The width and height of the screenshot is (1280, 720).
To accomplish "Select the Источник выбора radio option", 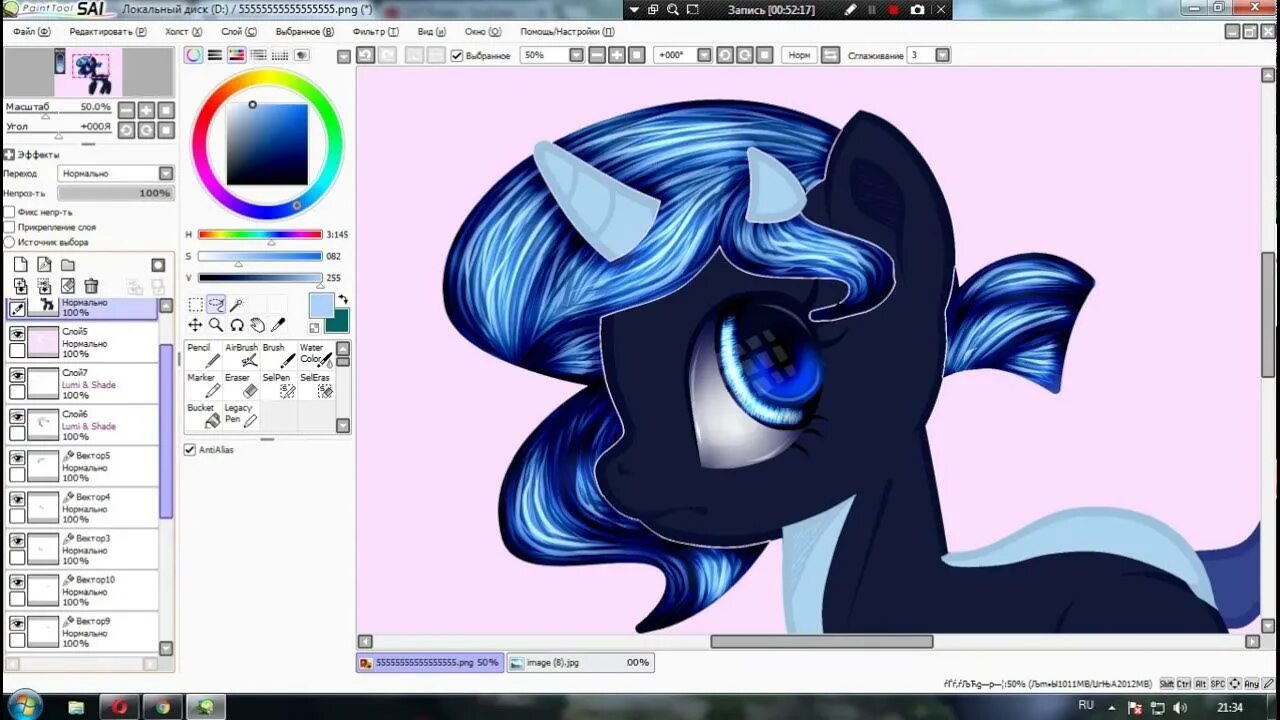I will pyautogui.click(x=10, y=242).
